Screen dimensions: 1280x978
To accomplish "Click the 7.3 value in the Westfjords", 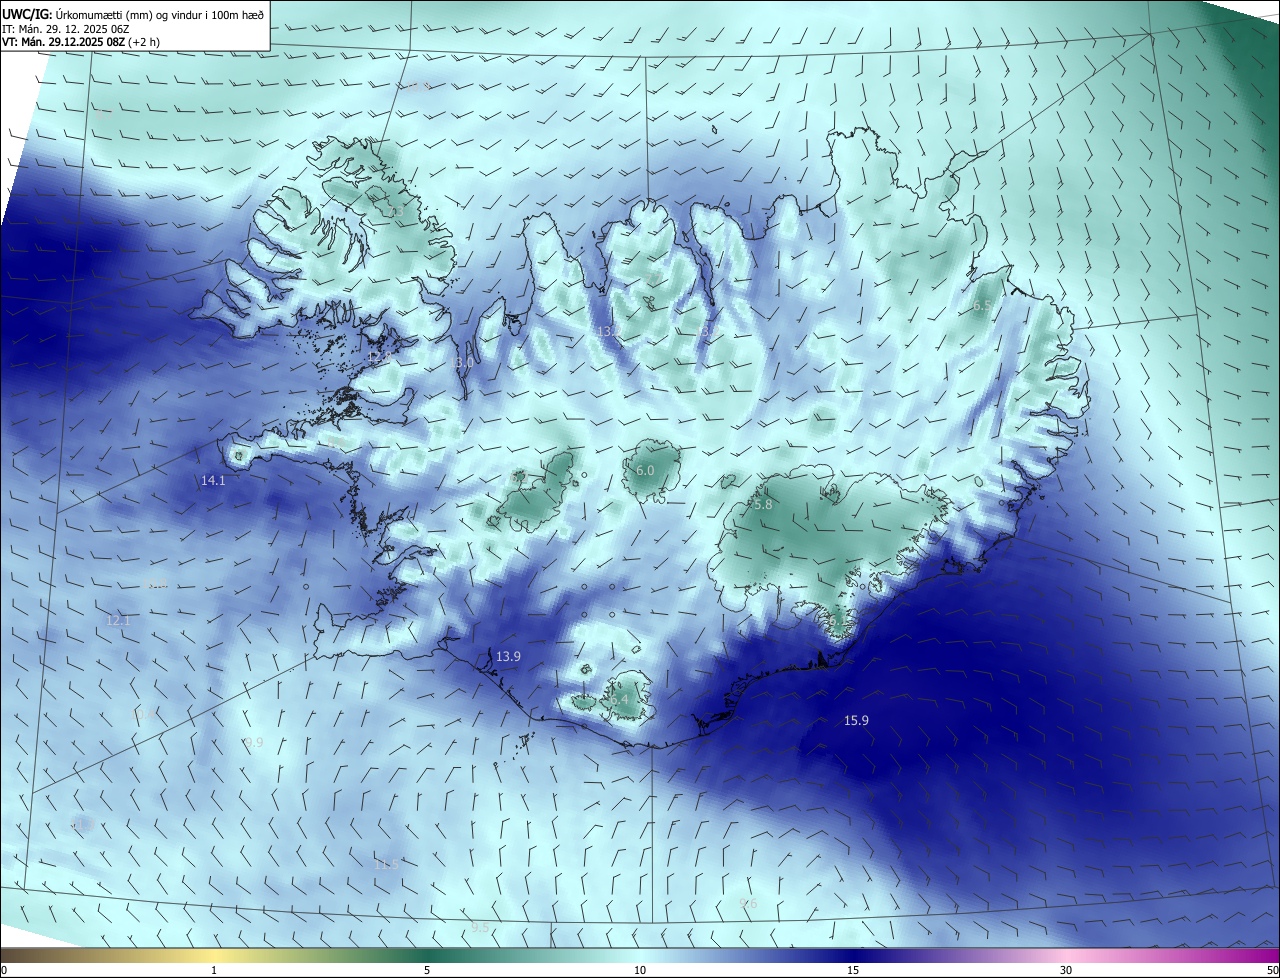I will click(x=397, y=212).
